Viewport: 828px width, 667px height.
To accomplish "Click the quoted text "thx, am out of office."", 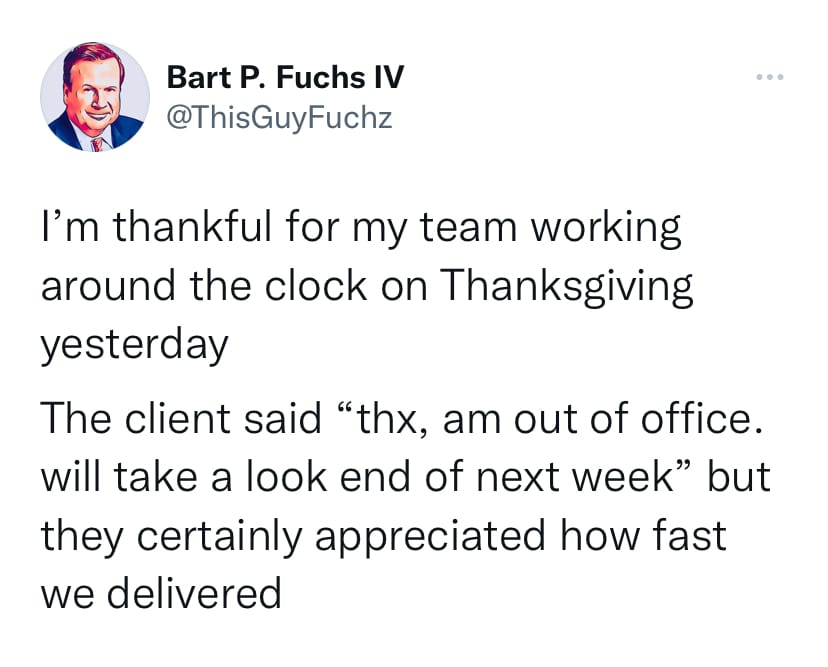I will 562,419.
